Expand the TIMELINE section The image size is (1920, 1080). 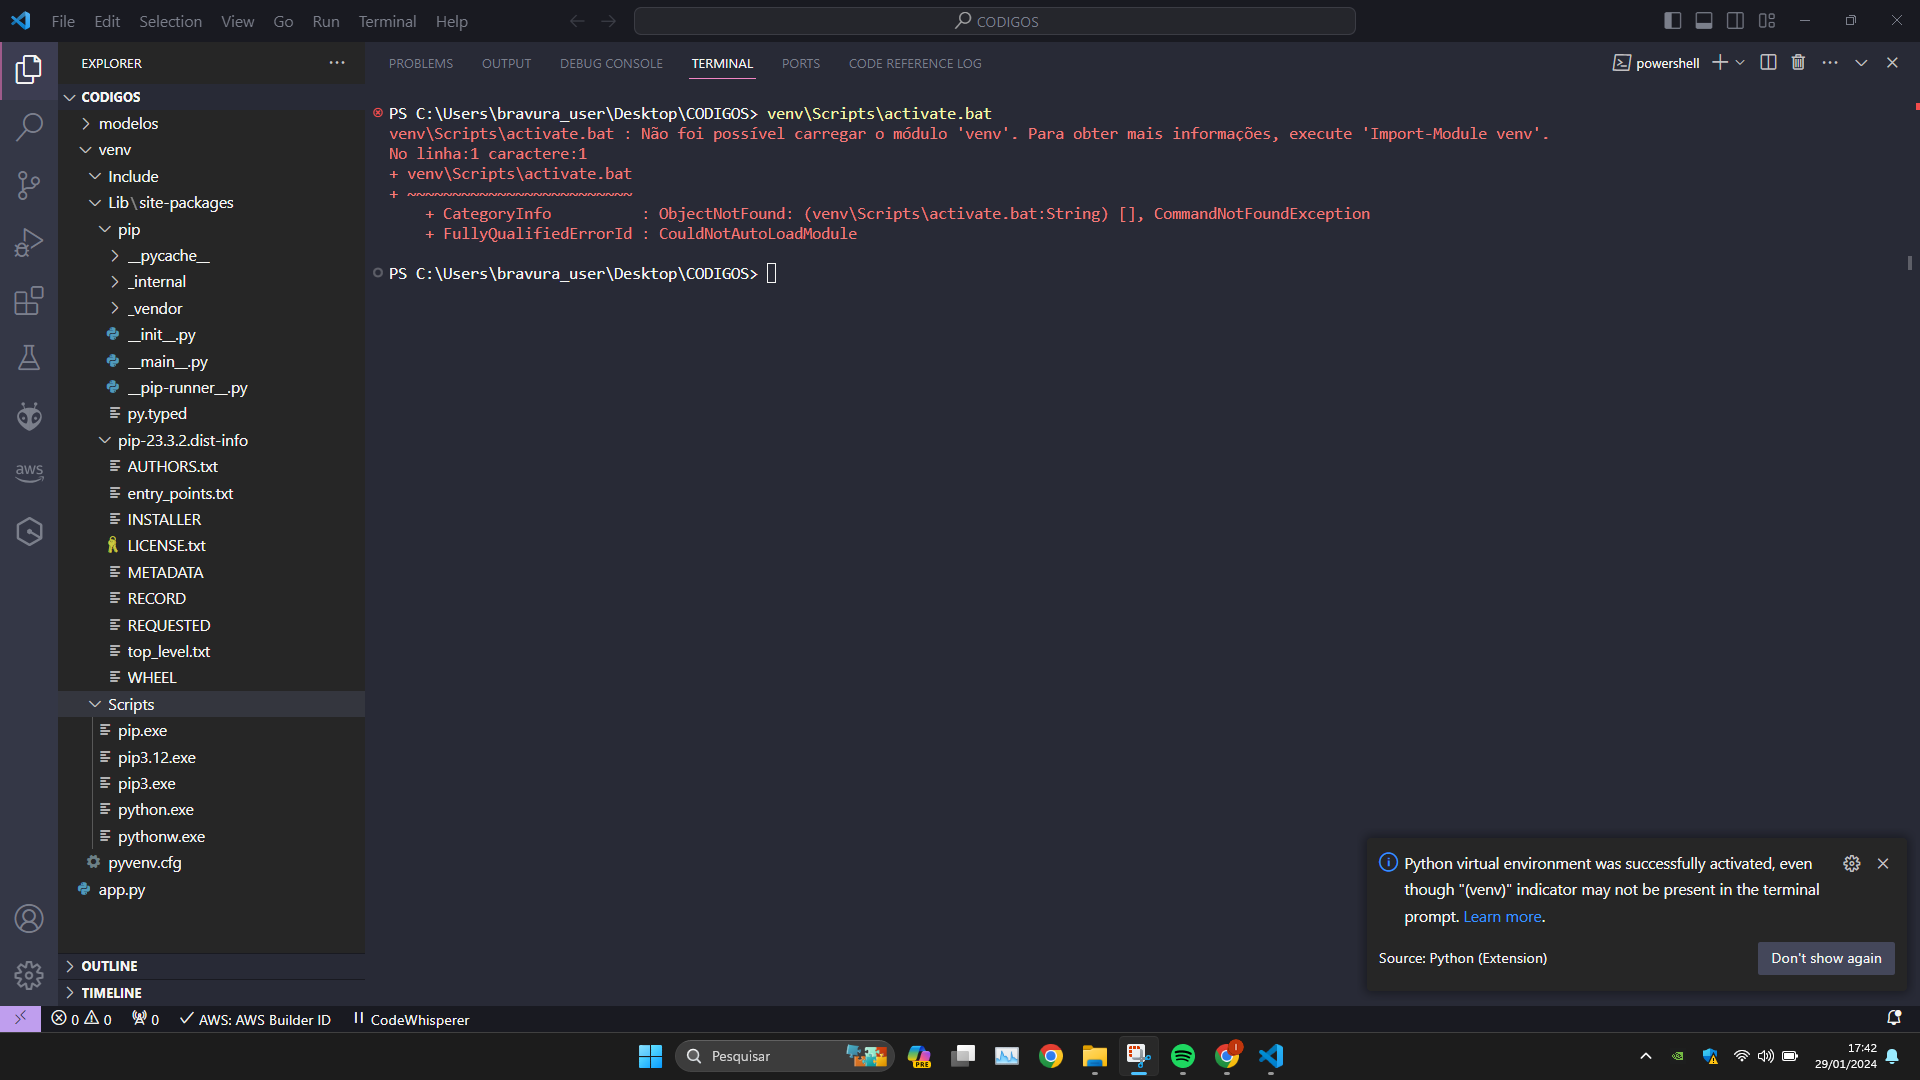(x=212, y=993)
